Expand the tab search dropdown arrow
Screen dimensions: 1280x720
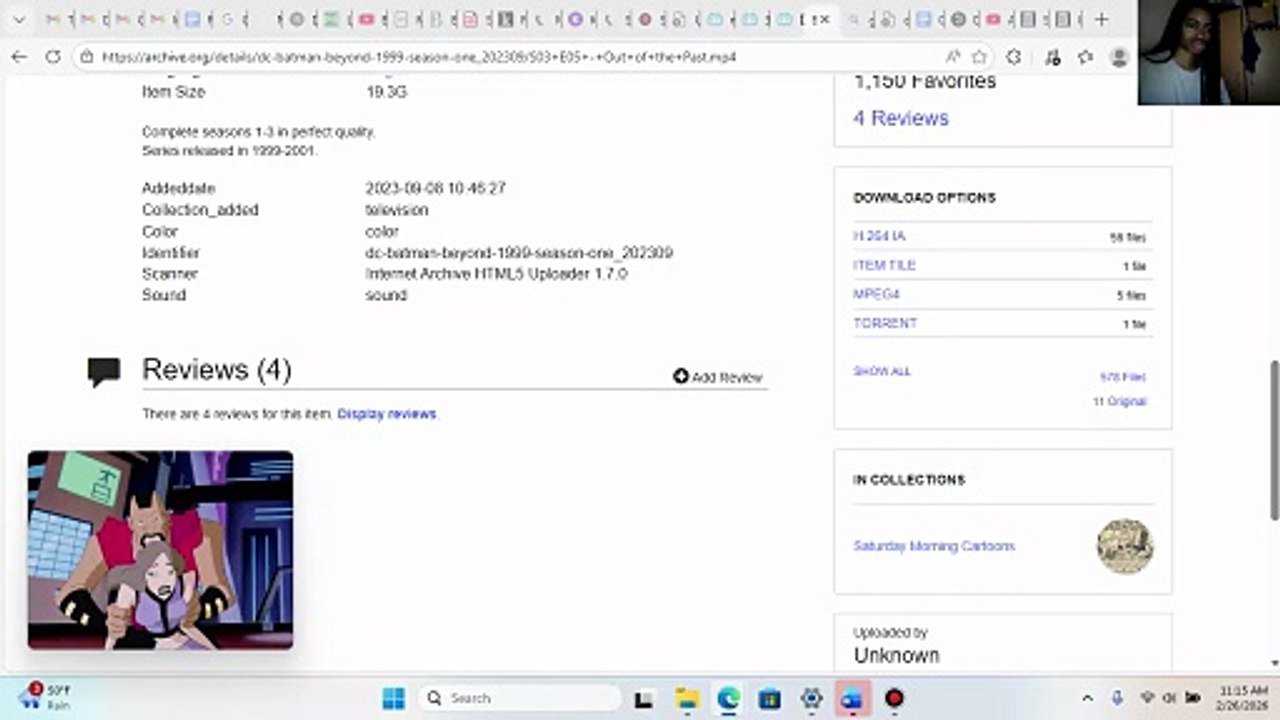pyautogui.click(x=18, y=19)
